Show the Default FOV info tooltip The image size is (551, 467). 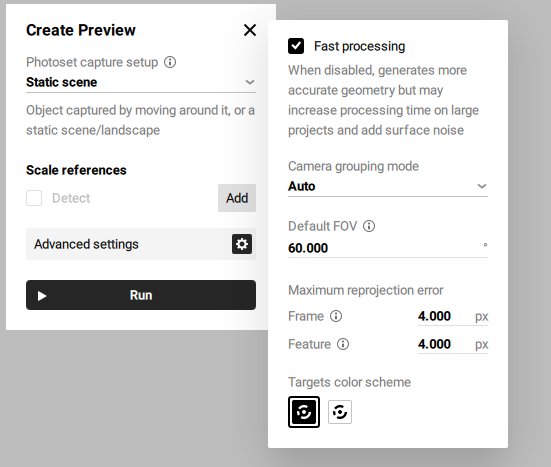(369, 226)
